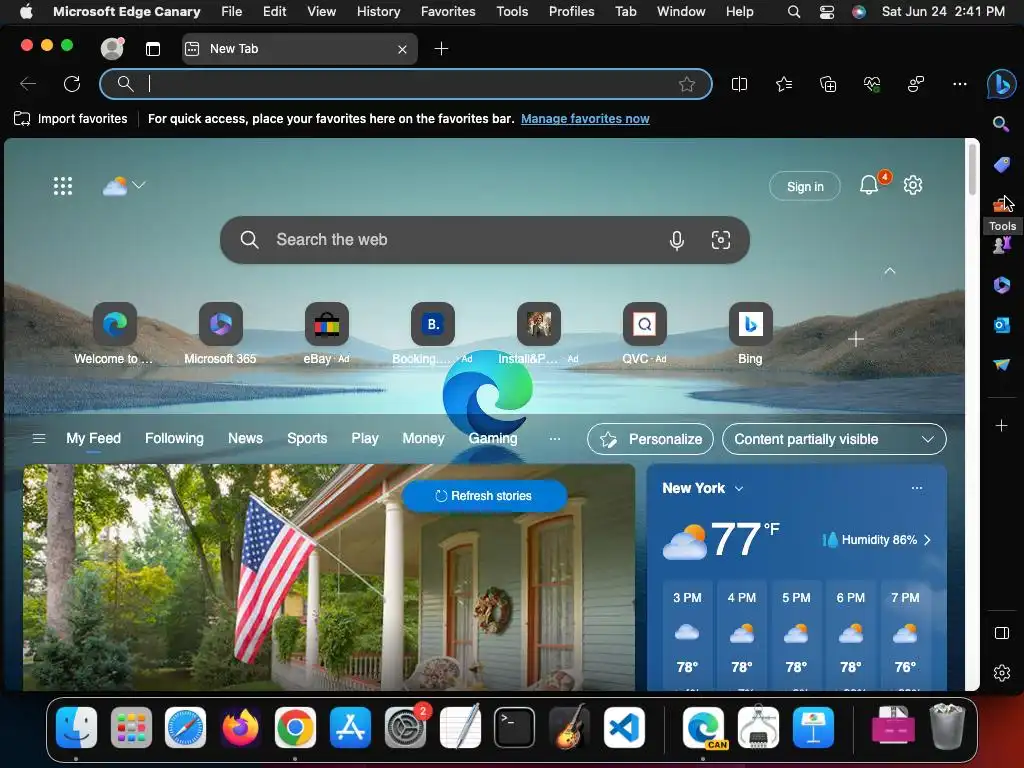Open the Collections toolbar icon

(827, 84)
